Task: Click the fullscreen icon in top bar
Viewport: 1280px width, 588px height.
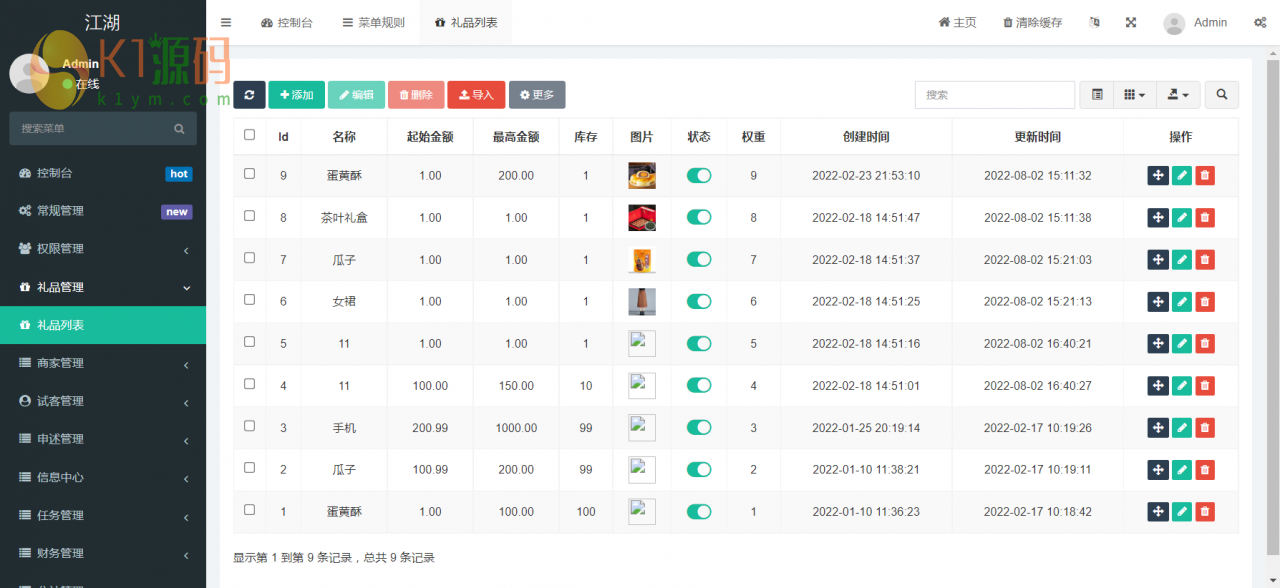Action: 1131,22
